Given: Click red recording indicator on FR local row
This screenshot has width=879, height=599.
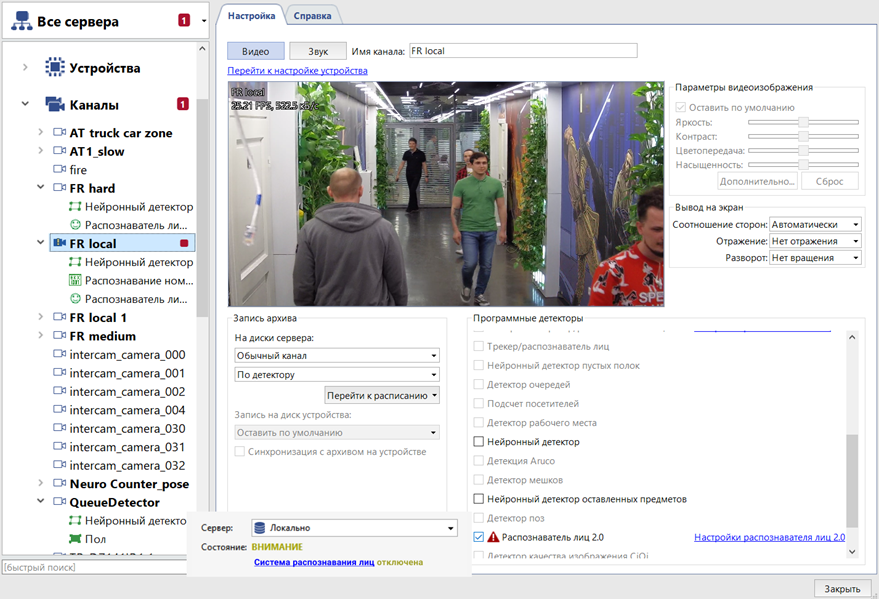Looking at the screenshot, I should coord(184,243).
